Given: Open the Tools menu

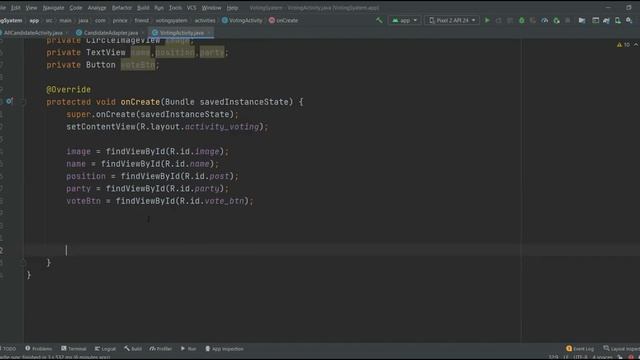Looking at the screenshot, I should pyautogui.click(x=175, y=8).
